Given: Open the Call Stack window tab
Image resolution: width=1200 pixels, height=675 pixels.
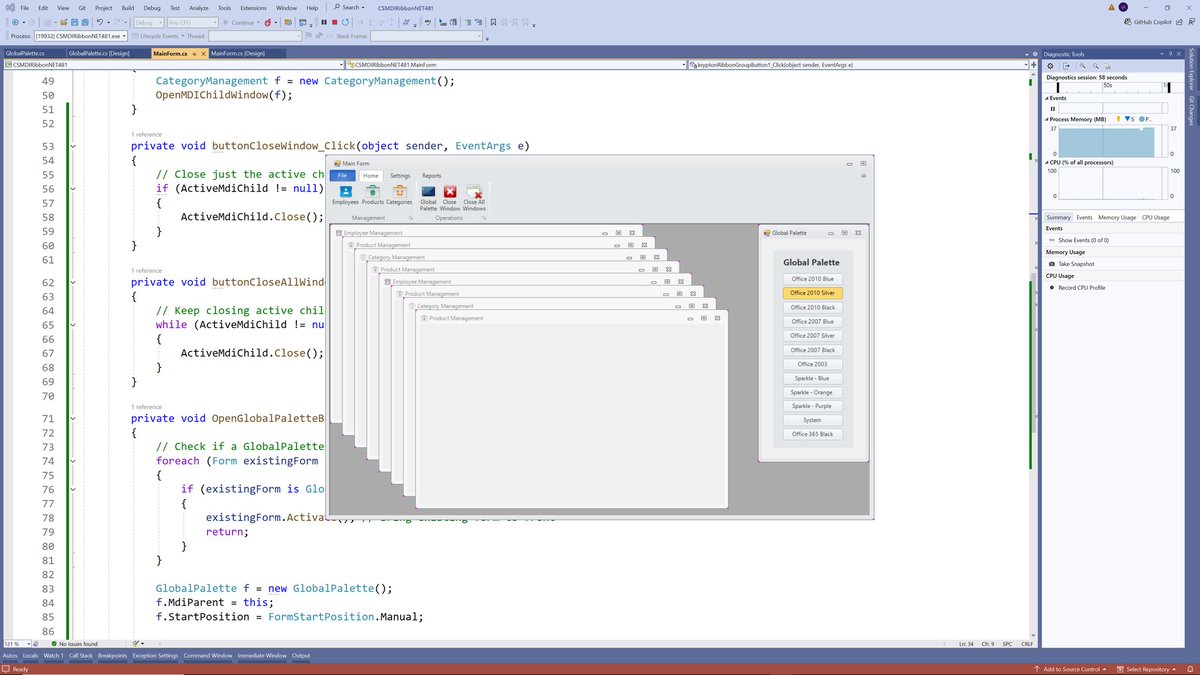Looking at the screenshot, I should point(82,656).
